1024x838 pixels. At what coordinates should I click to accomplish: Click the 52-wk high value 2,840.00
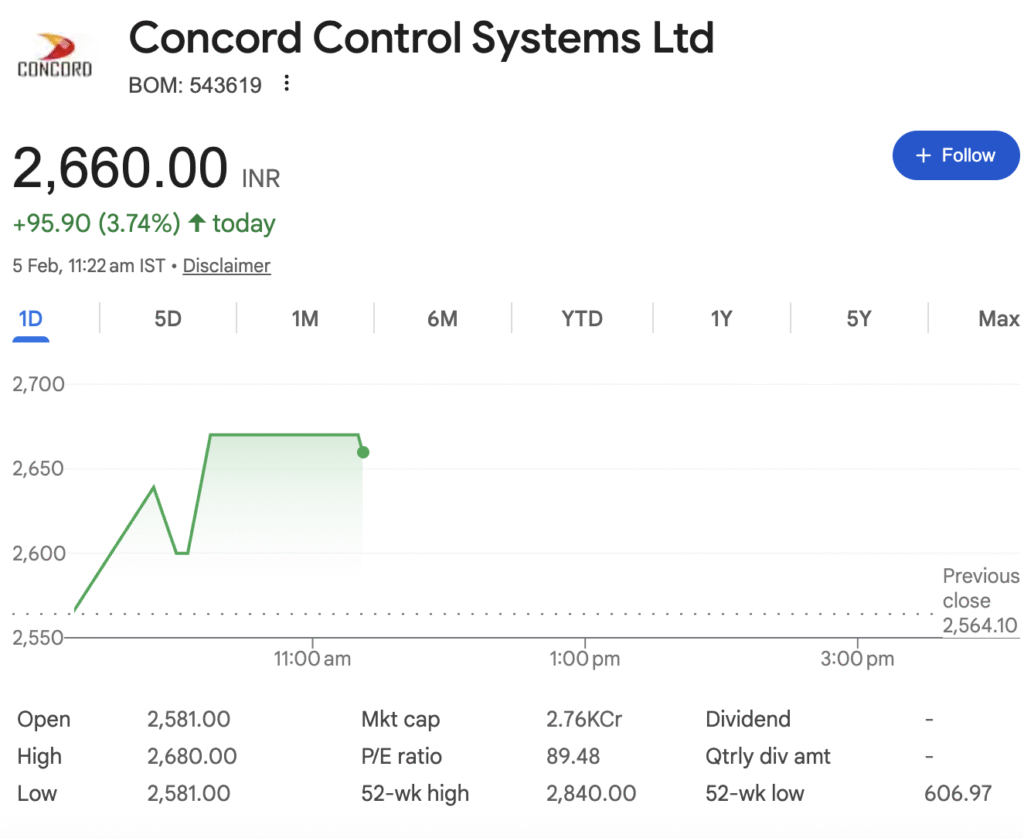(x=591, y=794)
